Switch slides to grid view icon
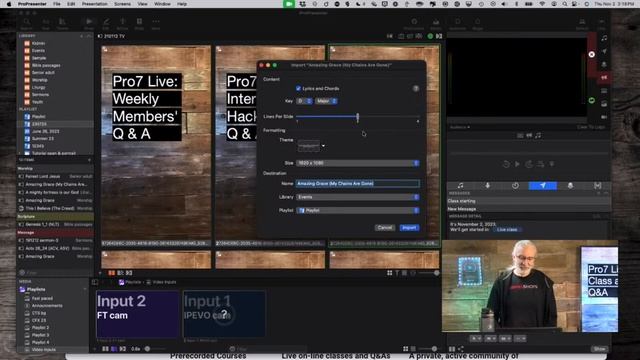The height and width of the screenshot is (360, 640). point(389,273)
